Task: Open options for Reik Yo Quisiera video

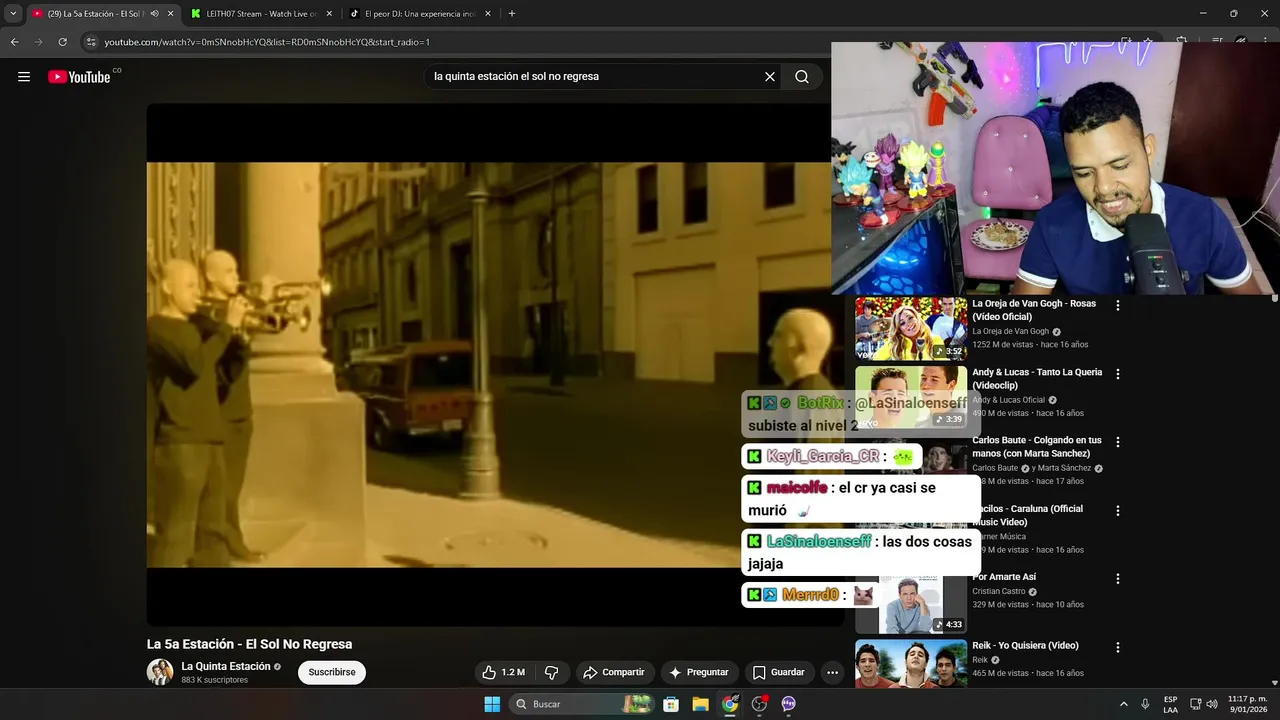Action: (x=1118, y=647)
